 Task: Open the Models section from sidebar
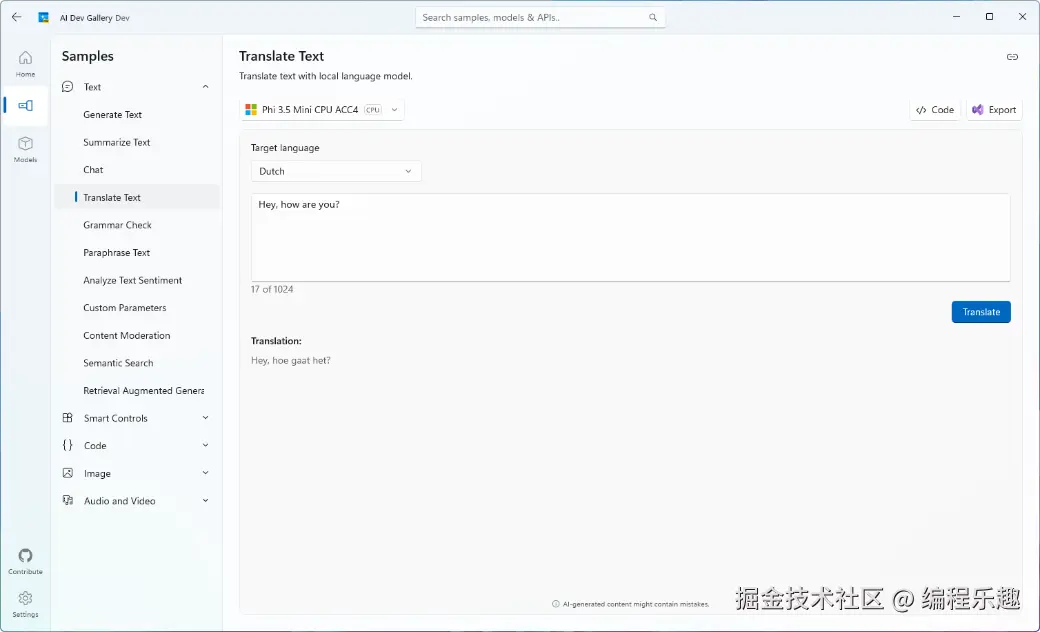click(x=25, y=146)
